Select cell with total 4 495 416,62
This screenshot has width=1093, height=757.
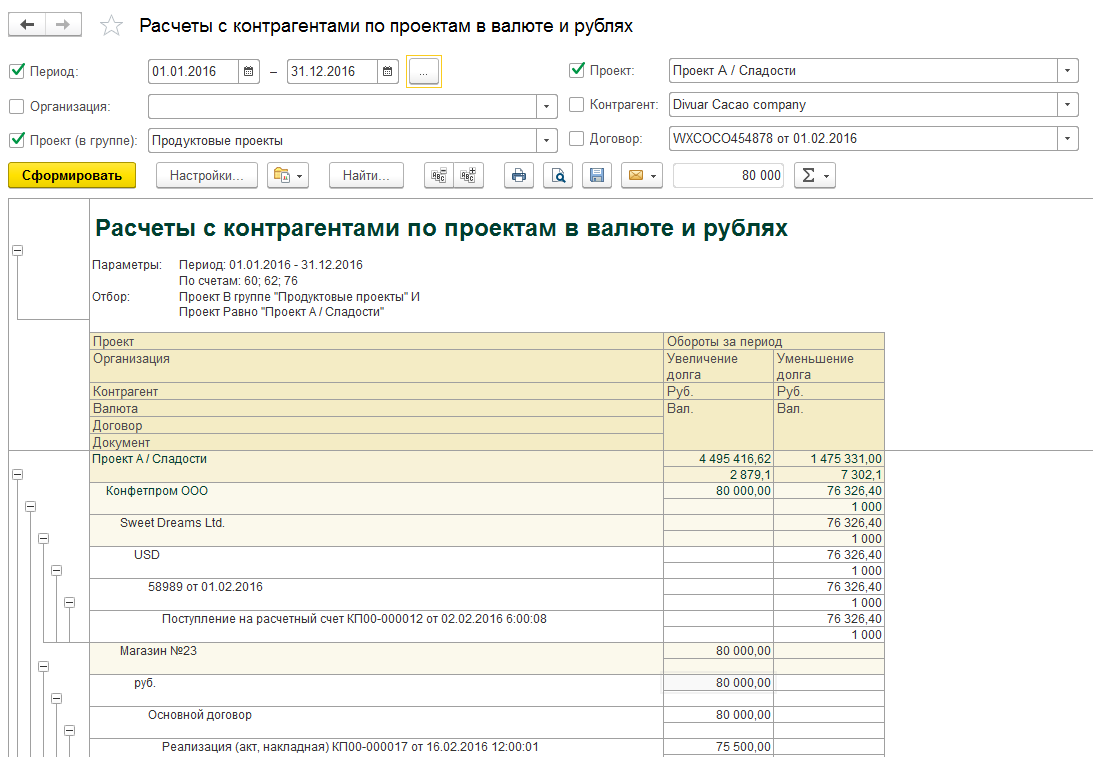point(719,459)
